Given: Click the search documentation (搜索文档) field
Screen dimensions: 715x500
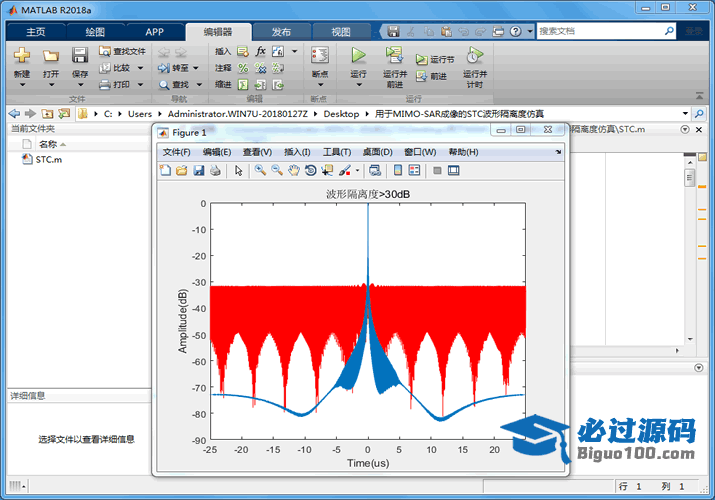Looking at the screenshot, I should pos(601,31).
